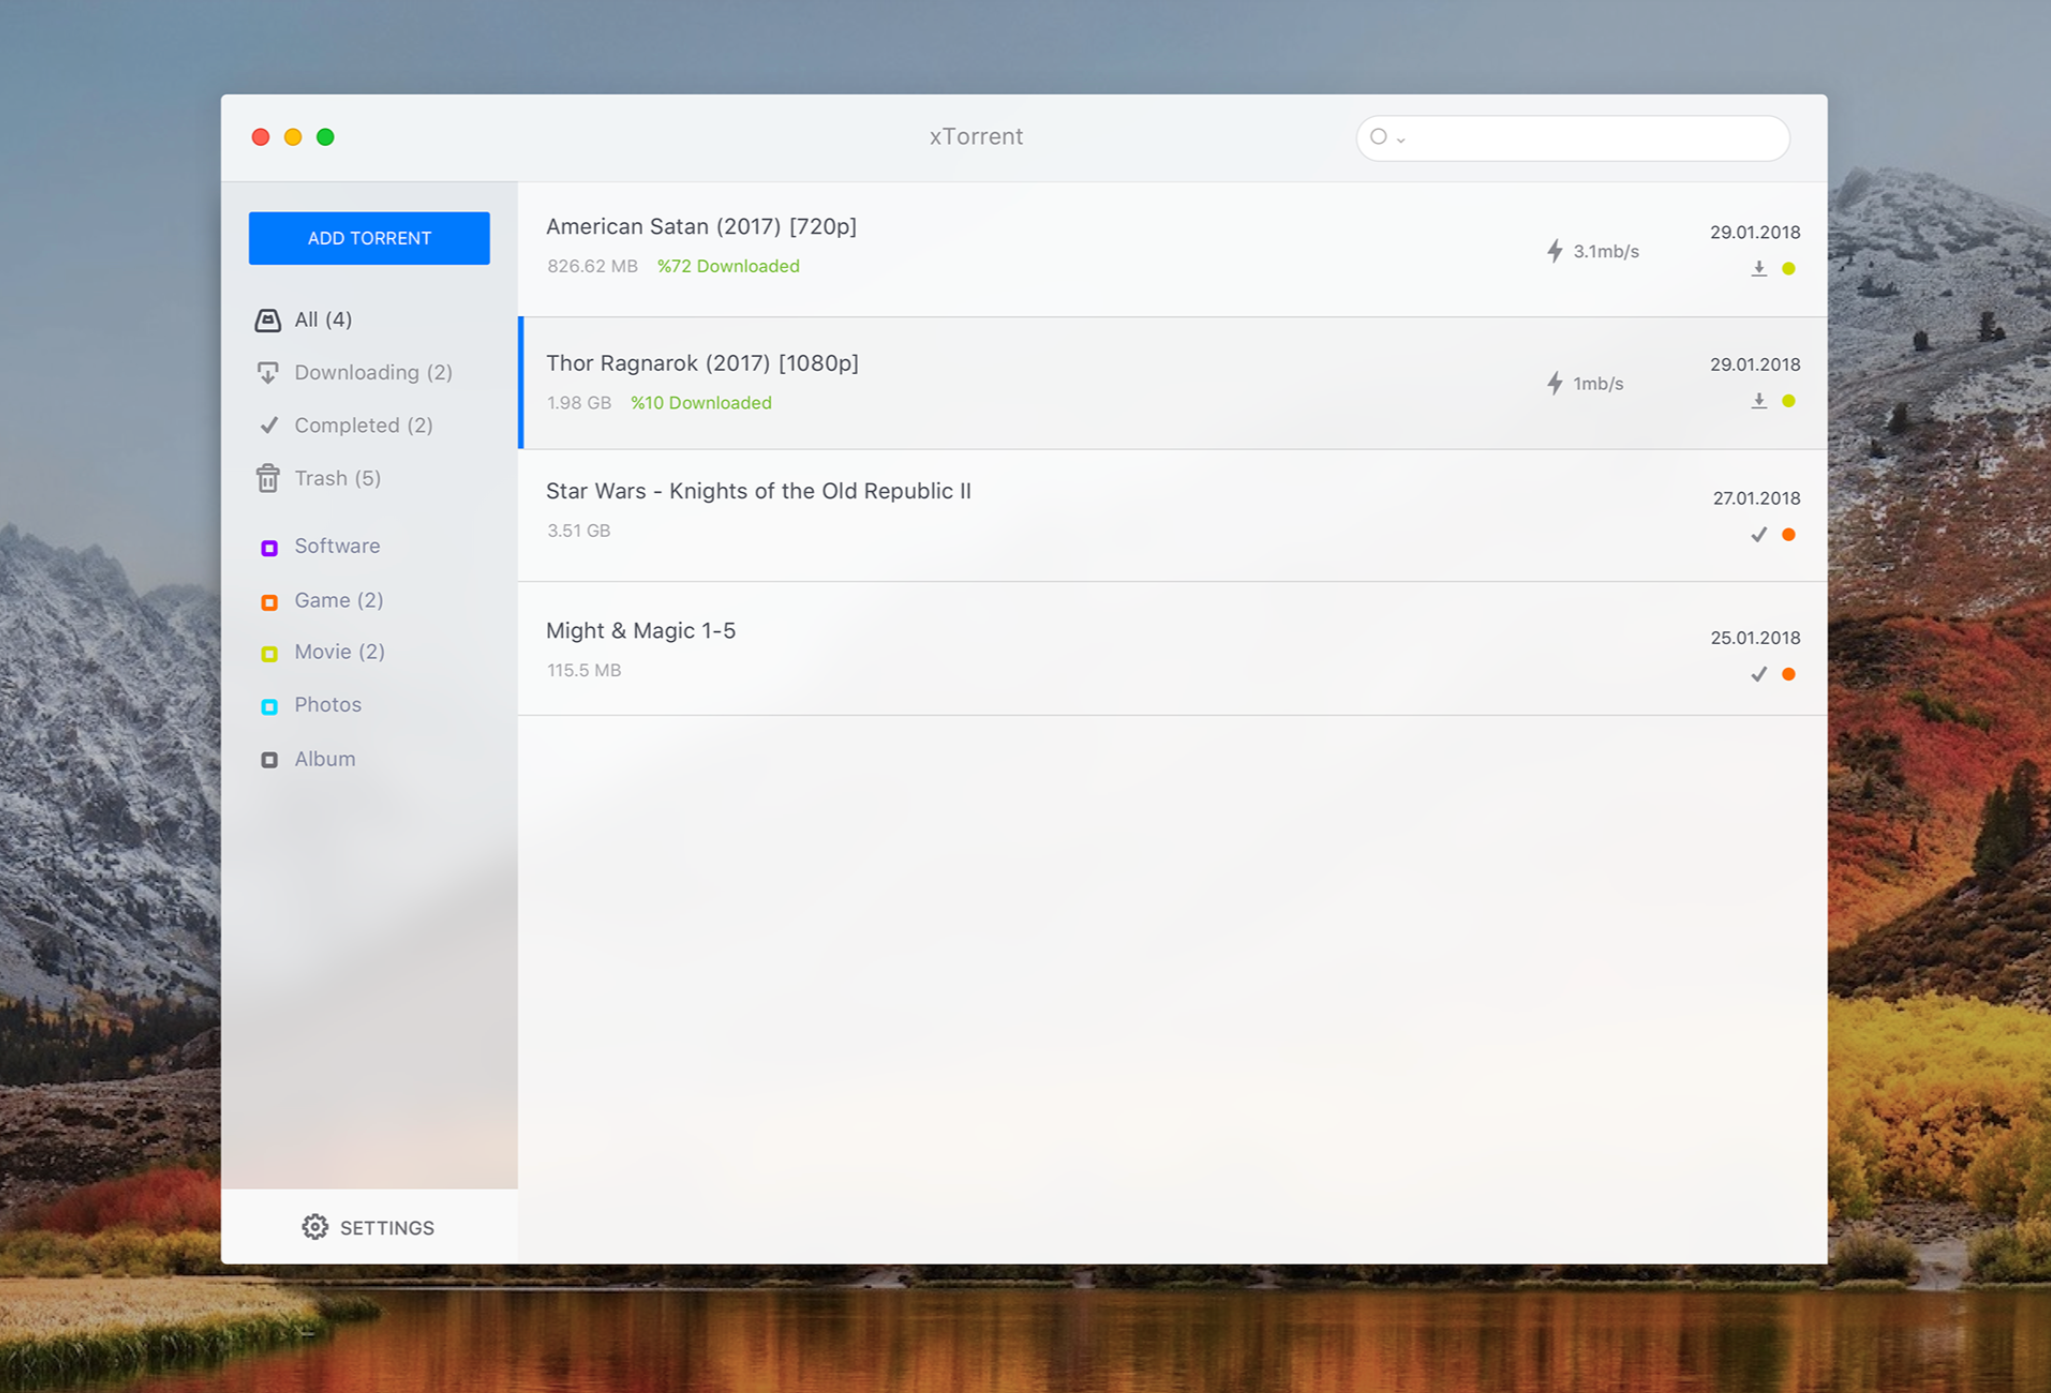Image resolution: width=2051 pixels, height=1393 pixels.
Task: Open SETTINGS at the sidebar bottom
Action: 386,1228
